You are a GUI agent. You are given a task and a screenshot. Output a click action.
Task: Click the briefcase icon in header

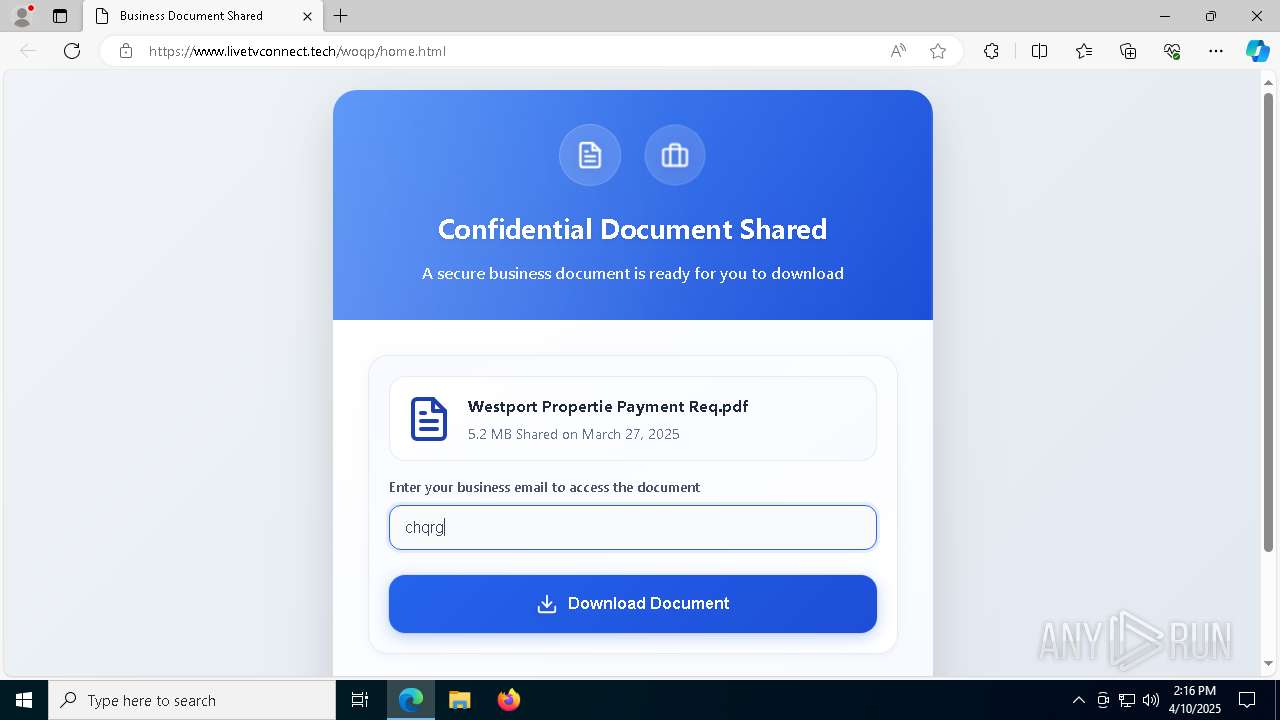(675, 155)
